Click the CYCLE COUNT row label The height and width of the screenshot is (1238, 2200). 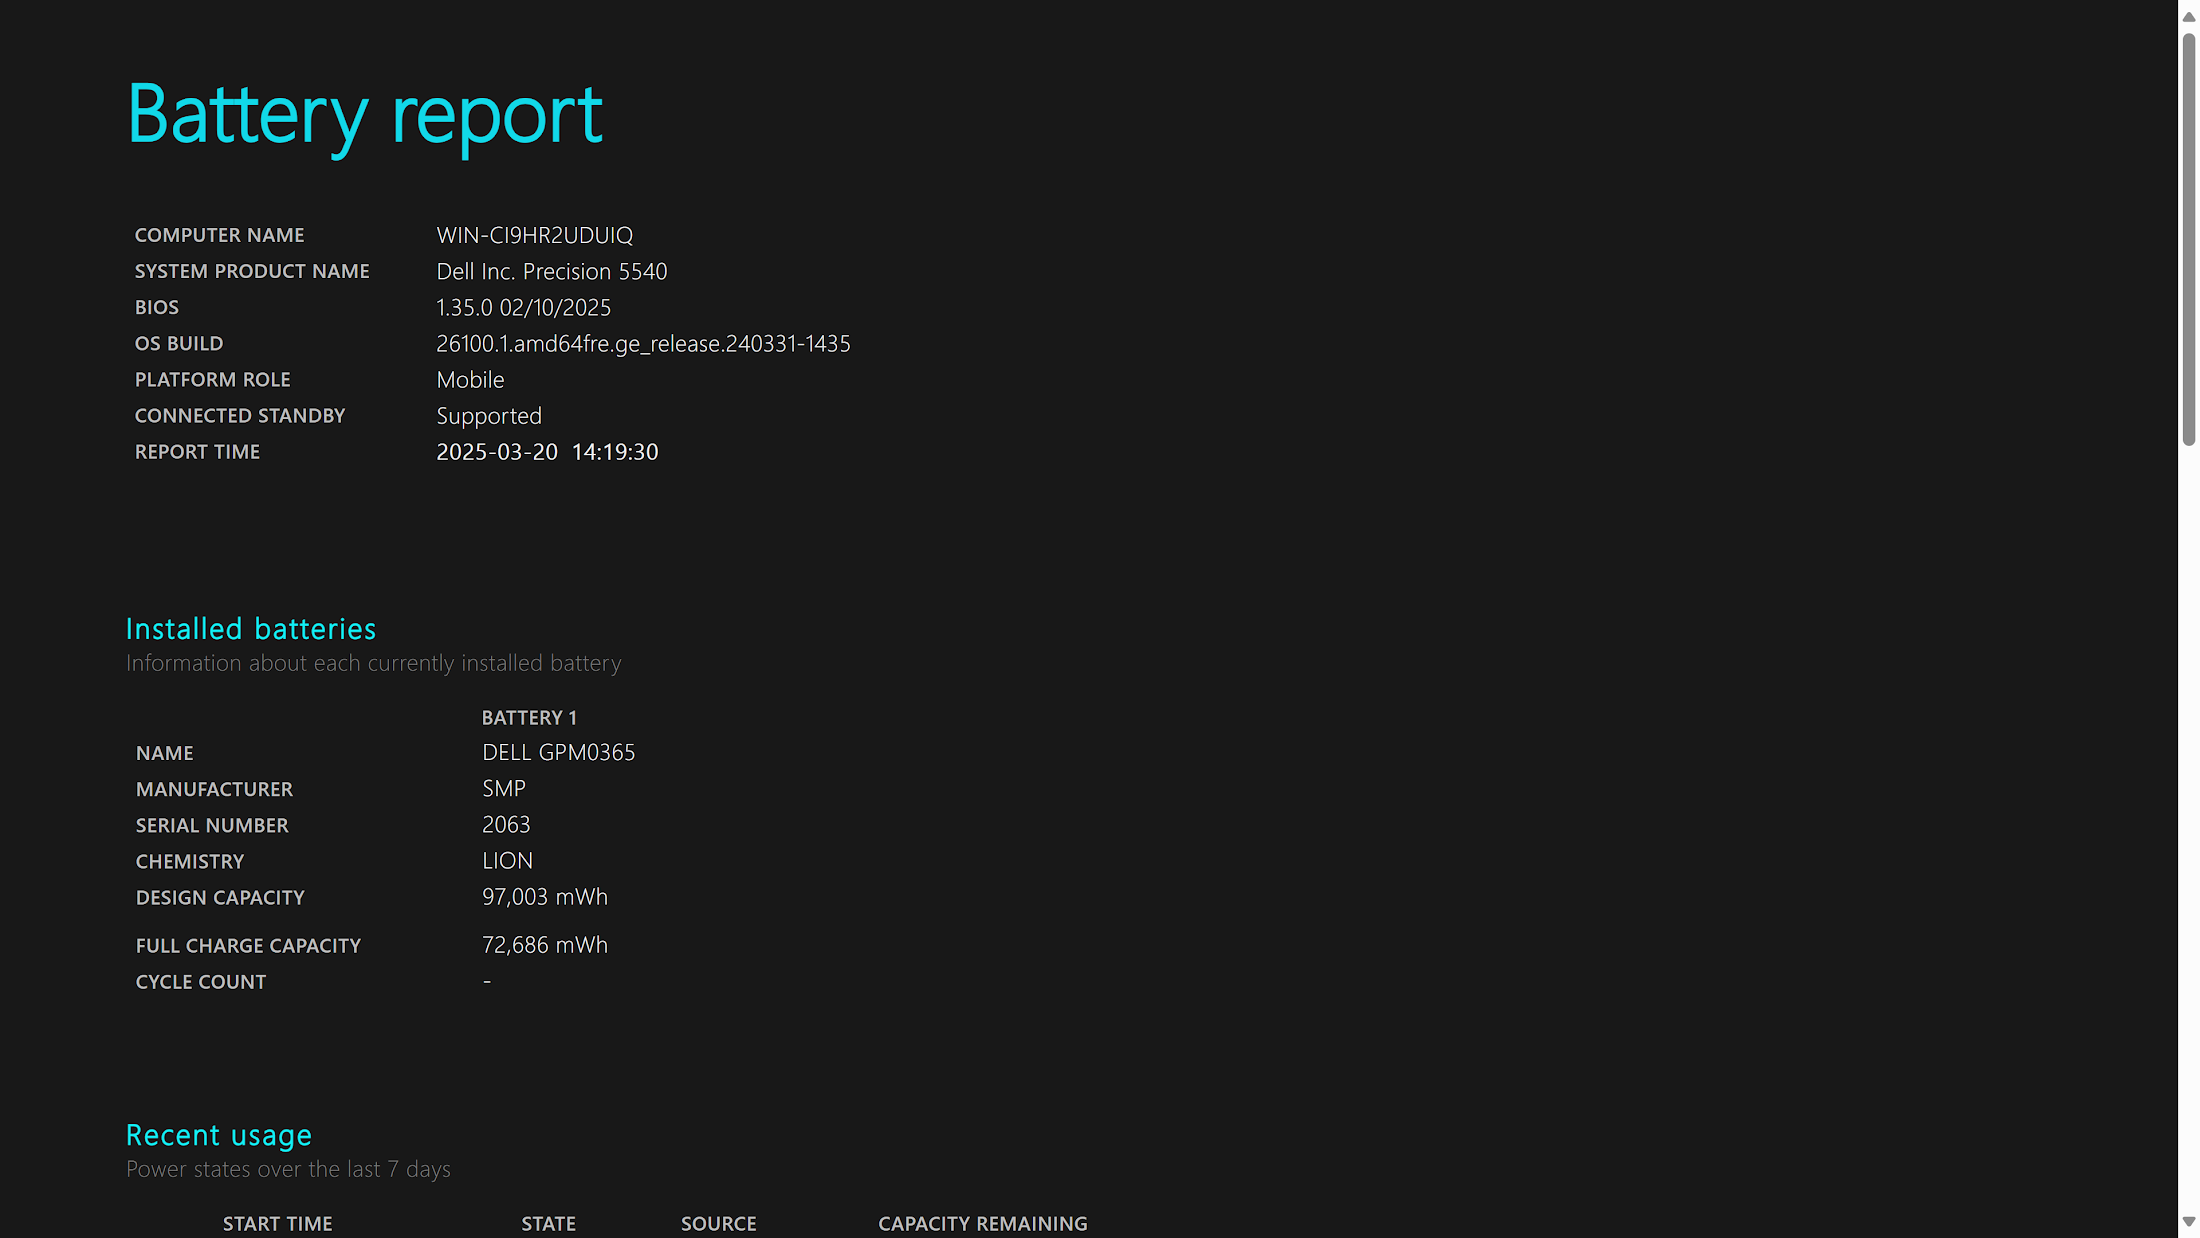click(x=201, y=981)
